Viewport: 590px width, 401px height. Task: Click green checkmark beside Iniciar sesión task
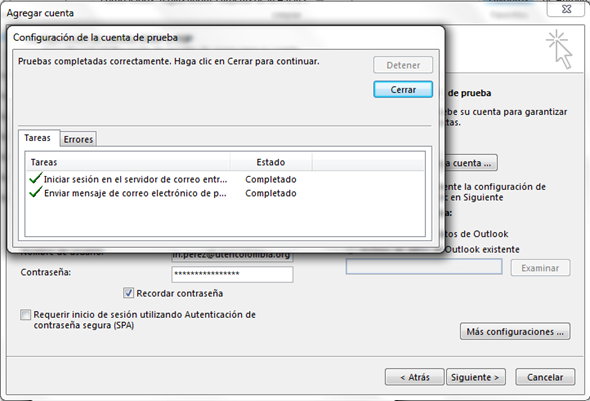click(x=35, y=178)
